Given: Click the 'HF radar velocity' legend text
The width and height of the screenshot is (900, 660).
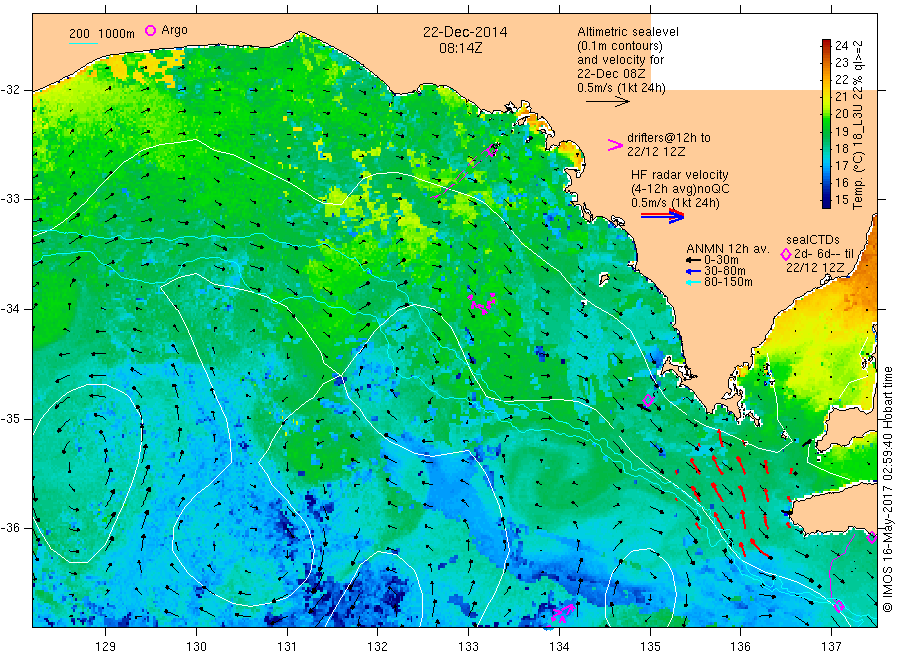Looking at the screenshot, I should click(x=680, y=175).
